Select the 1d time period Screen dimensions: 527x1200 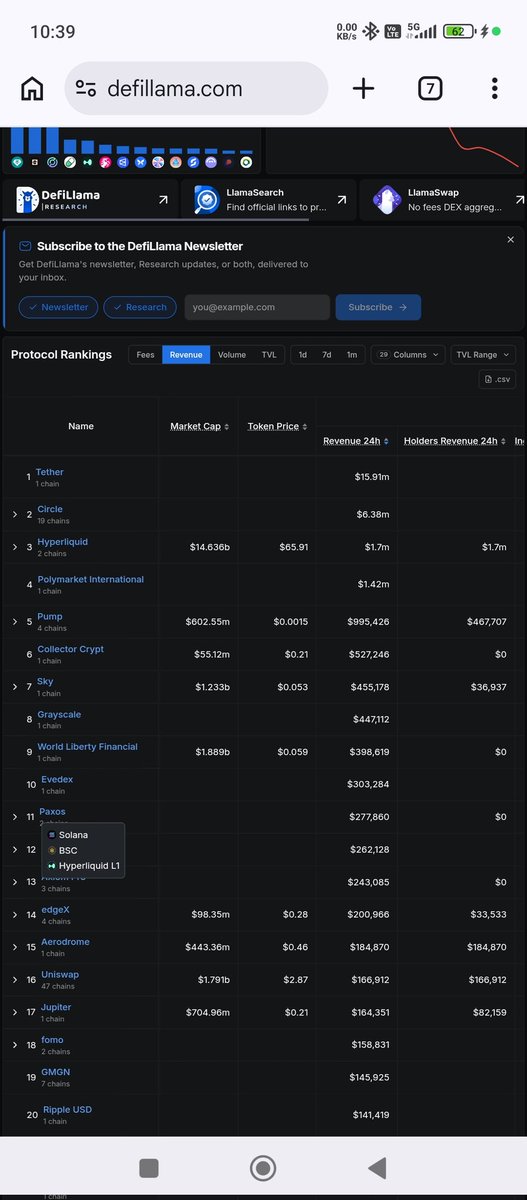pos(303,354)
